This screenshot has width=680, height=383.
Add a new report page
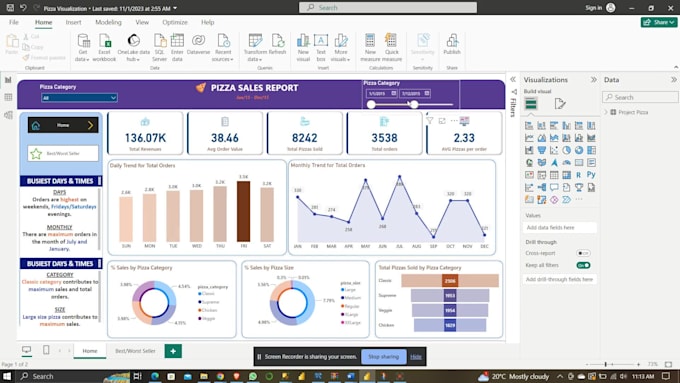(x=173, y=351)
